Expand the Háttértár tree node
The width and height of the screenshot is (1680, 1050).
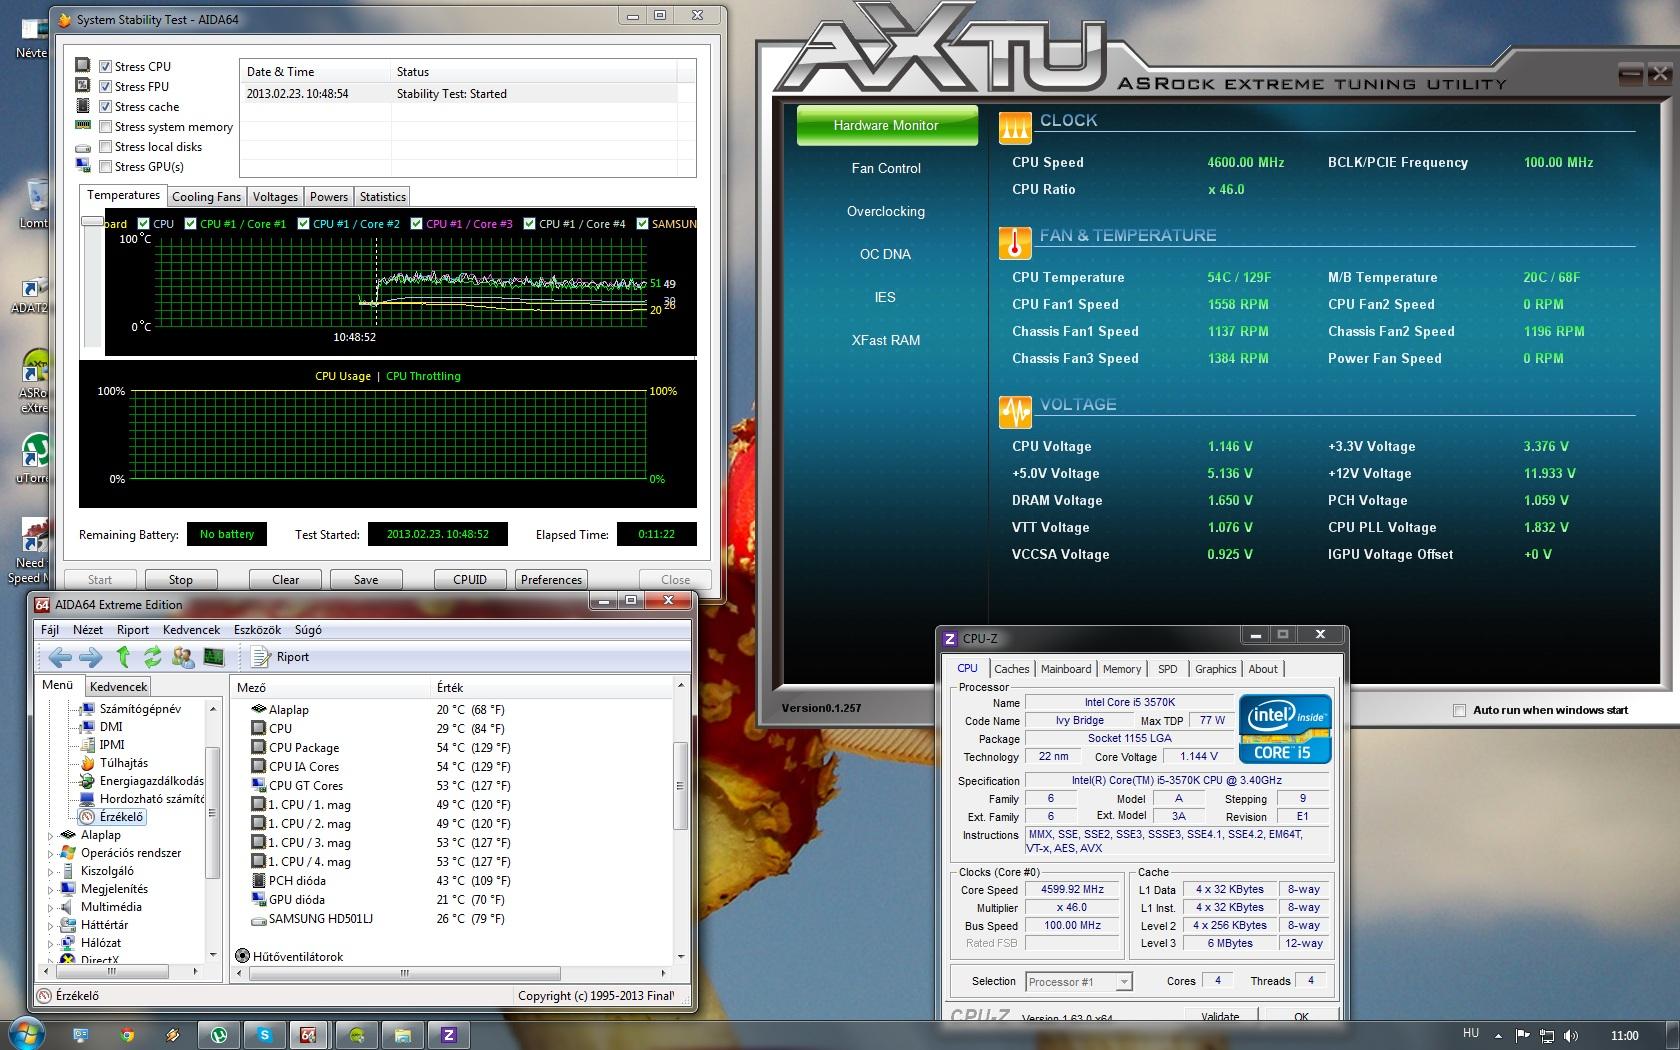(51, 925)
